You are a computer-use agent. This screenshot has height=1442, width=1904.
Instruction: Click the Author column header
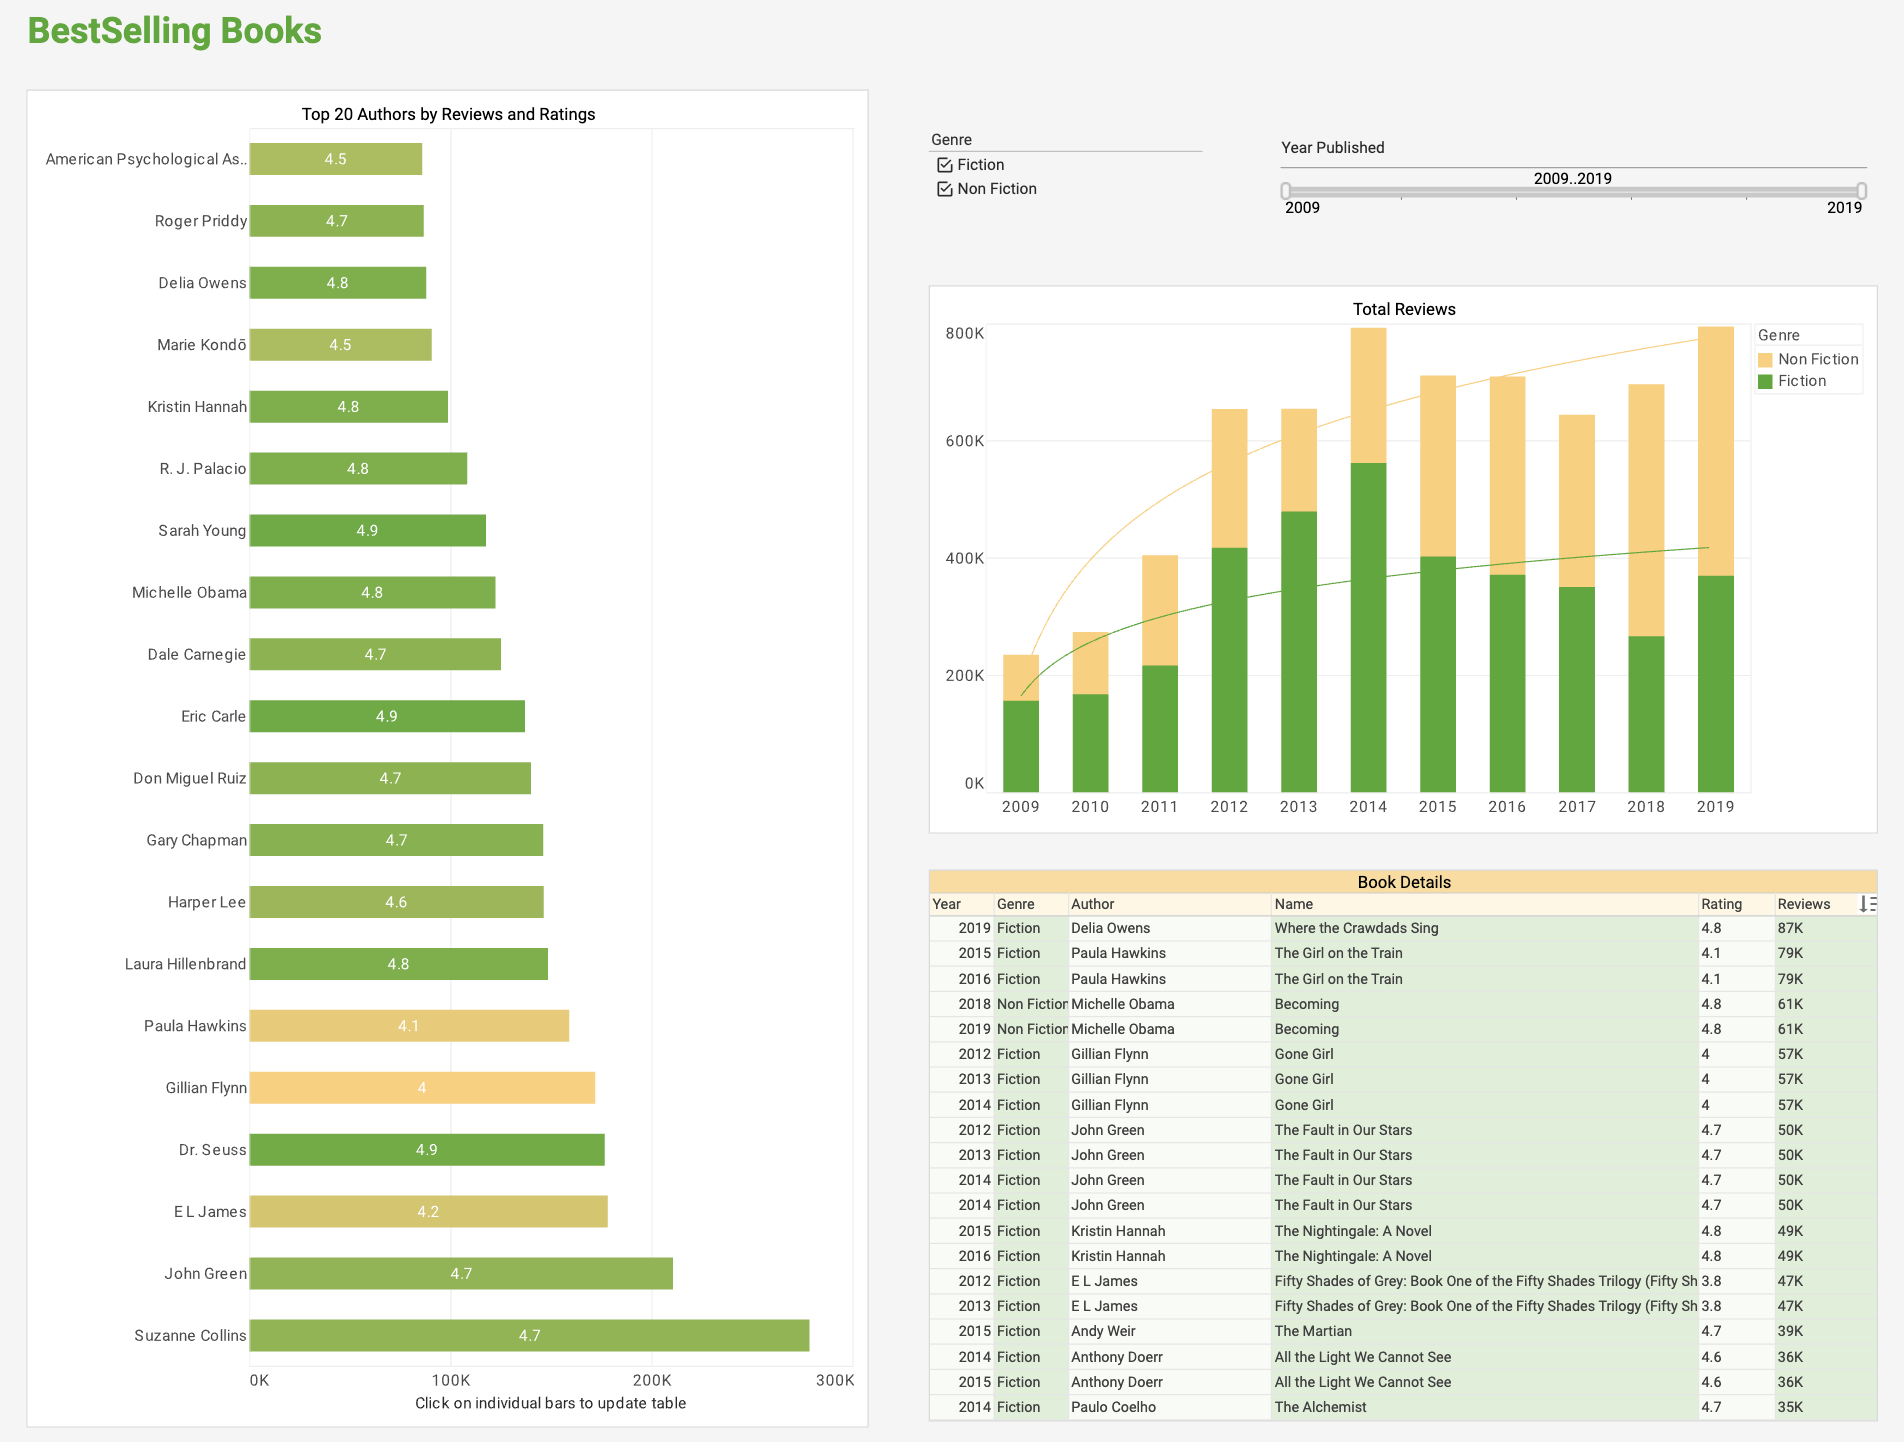1170,904
